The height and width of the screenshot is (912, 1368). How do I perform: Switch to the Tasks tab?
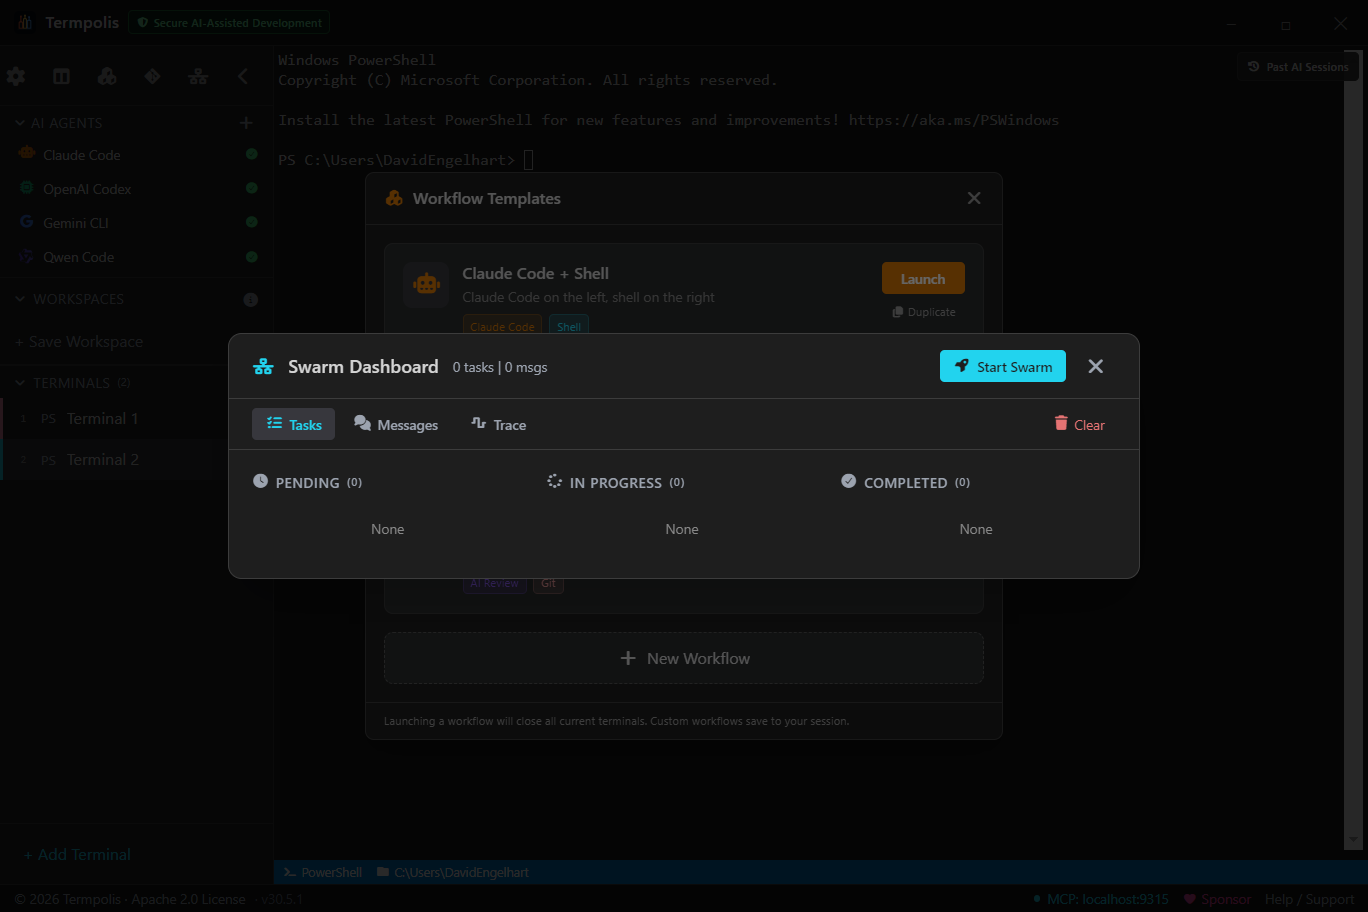pyautogui.click(x=293, y=424)
